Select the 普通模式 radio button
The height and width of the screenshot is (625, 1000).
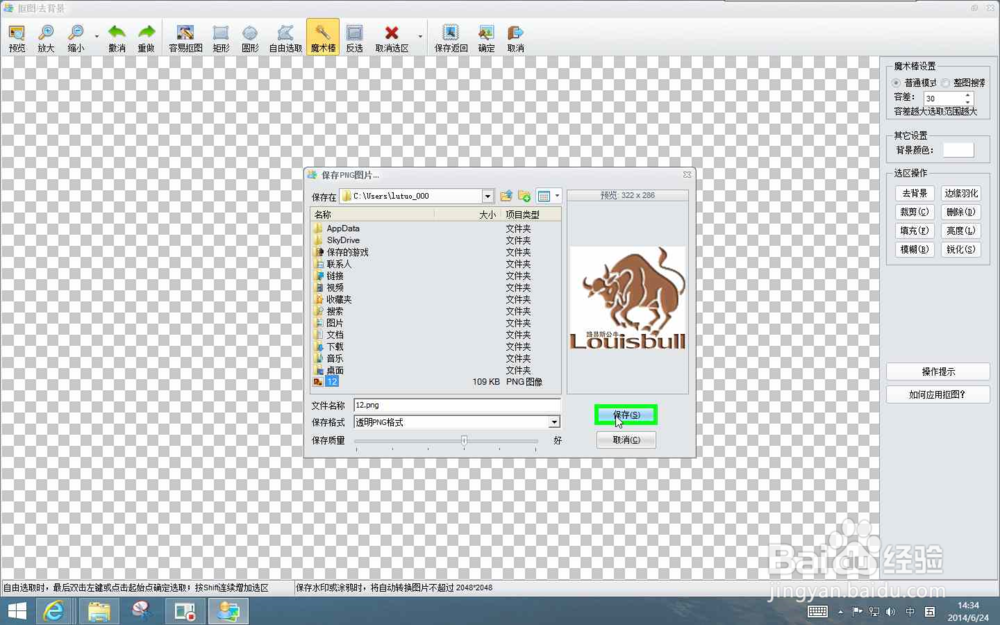pyautogui.click(x=896, y=83)
